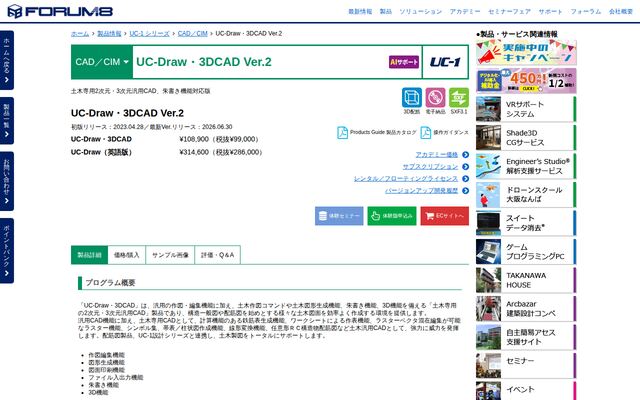Open the セミナー sidebar card
The height and width of the screenshot is (400, 640).
526,365
